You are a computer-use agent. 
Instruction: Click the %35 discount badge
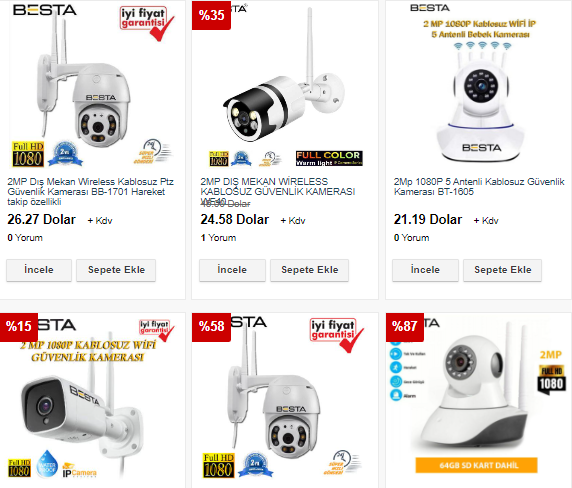pyautogui.click(x=211, y=15)
